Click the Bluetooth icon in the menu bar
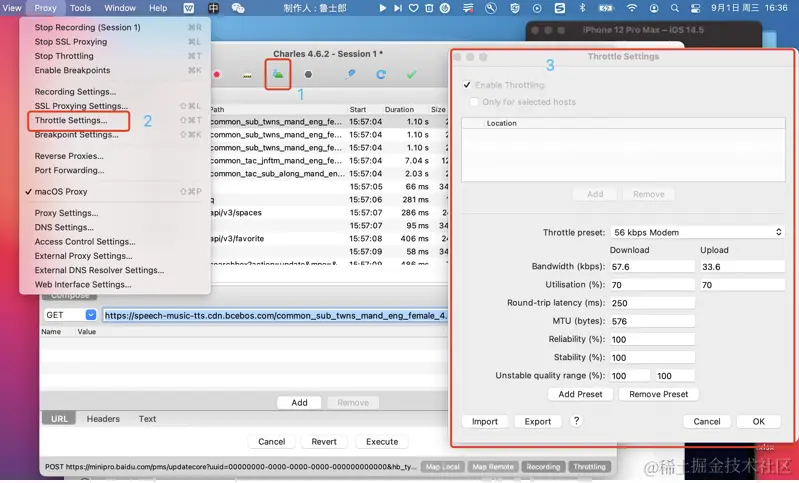 [x=582, y=8]
